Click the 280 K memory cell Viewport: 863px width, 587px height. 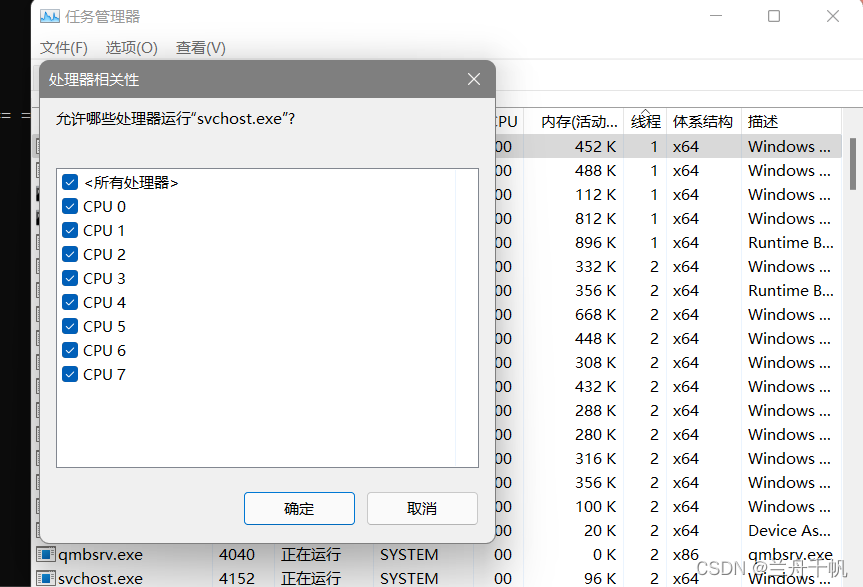coord(596,435)
